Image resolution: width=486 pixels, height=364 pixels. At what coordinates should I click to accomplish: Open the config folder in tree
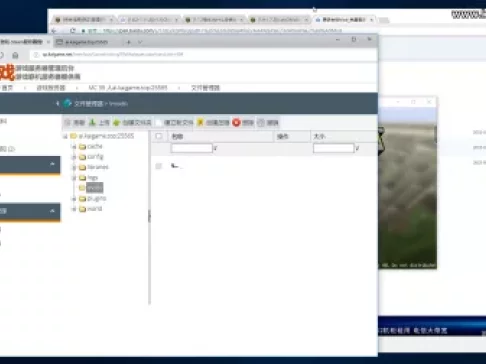(x=95, y=157)
